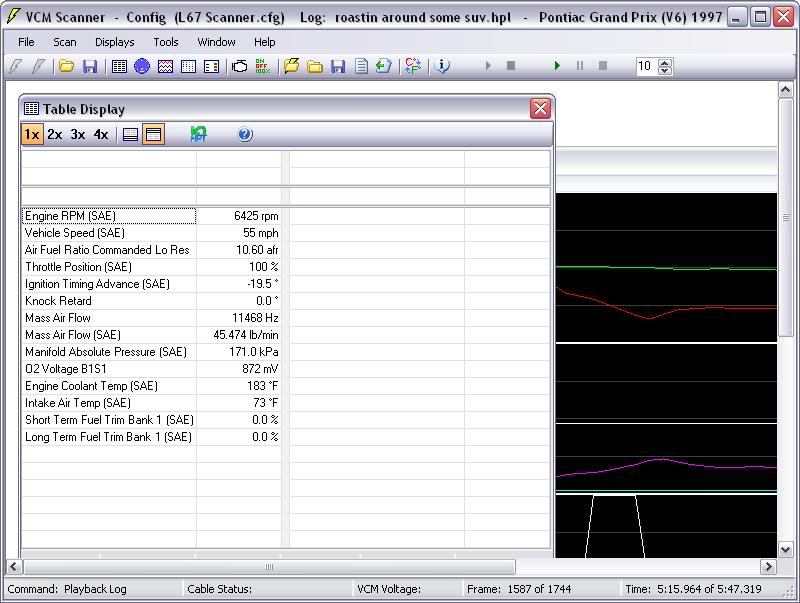Pause log playback
The image size is (800, 603).
coord(580,65)
